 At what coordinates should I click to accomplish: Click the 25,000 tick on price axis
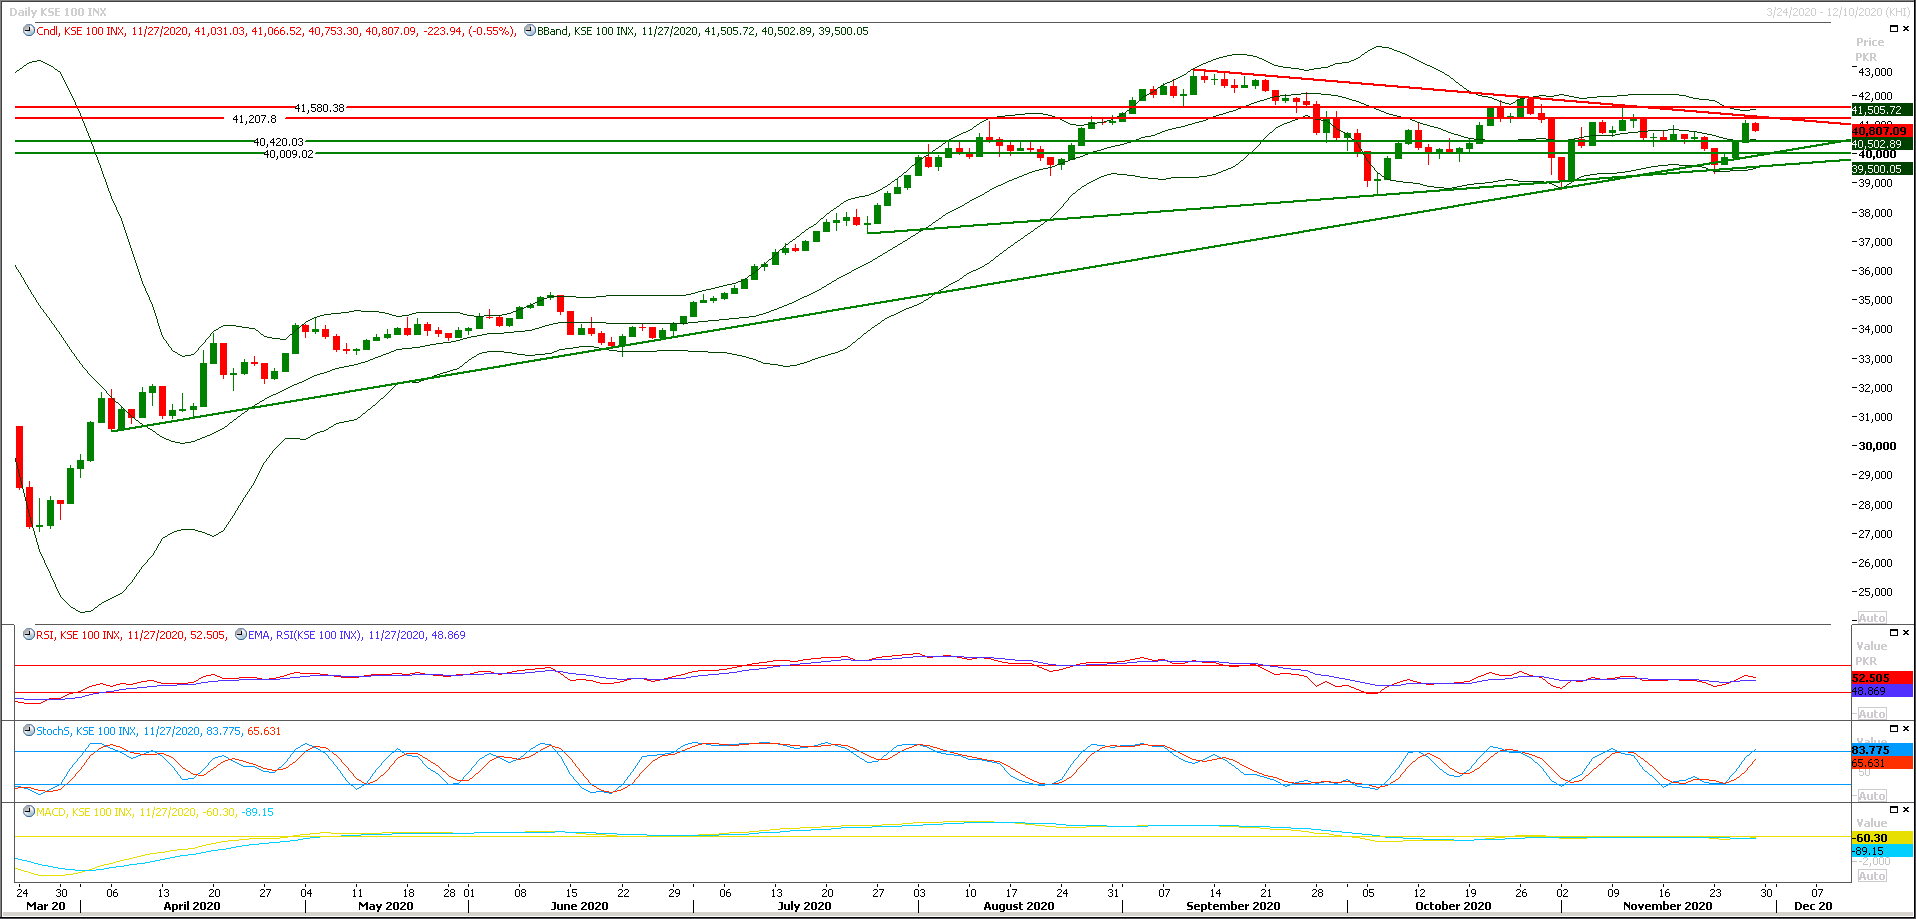pos(1876,592)
